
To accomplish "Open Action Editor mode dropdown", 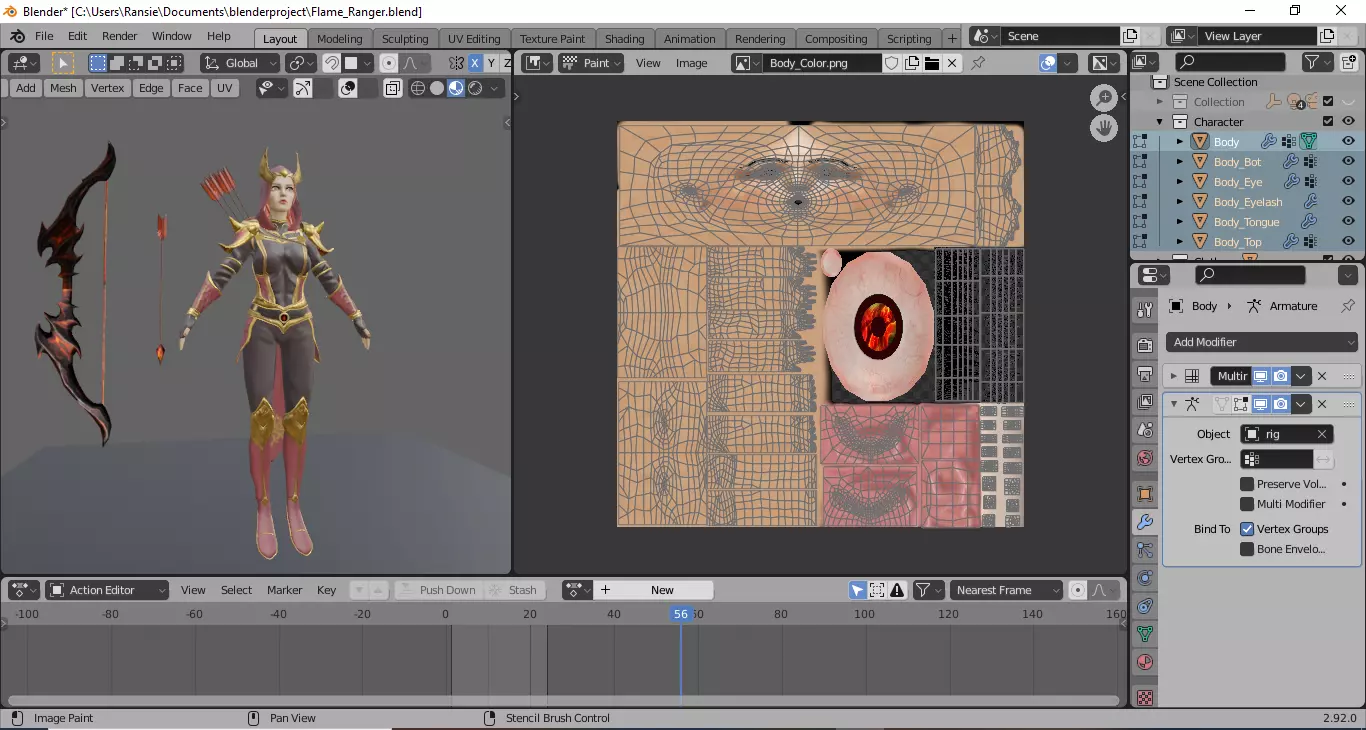I will coord(107,590).
